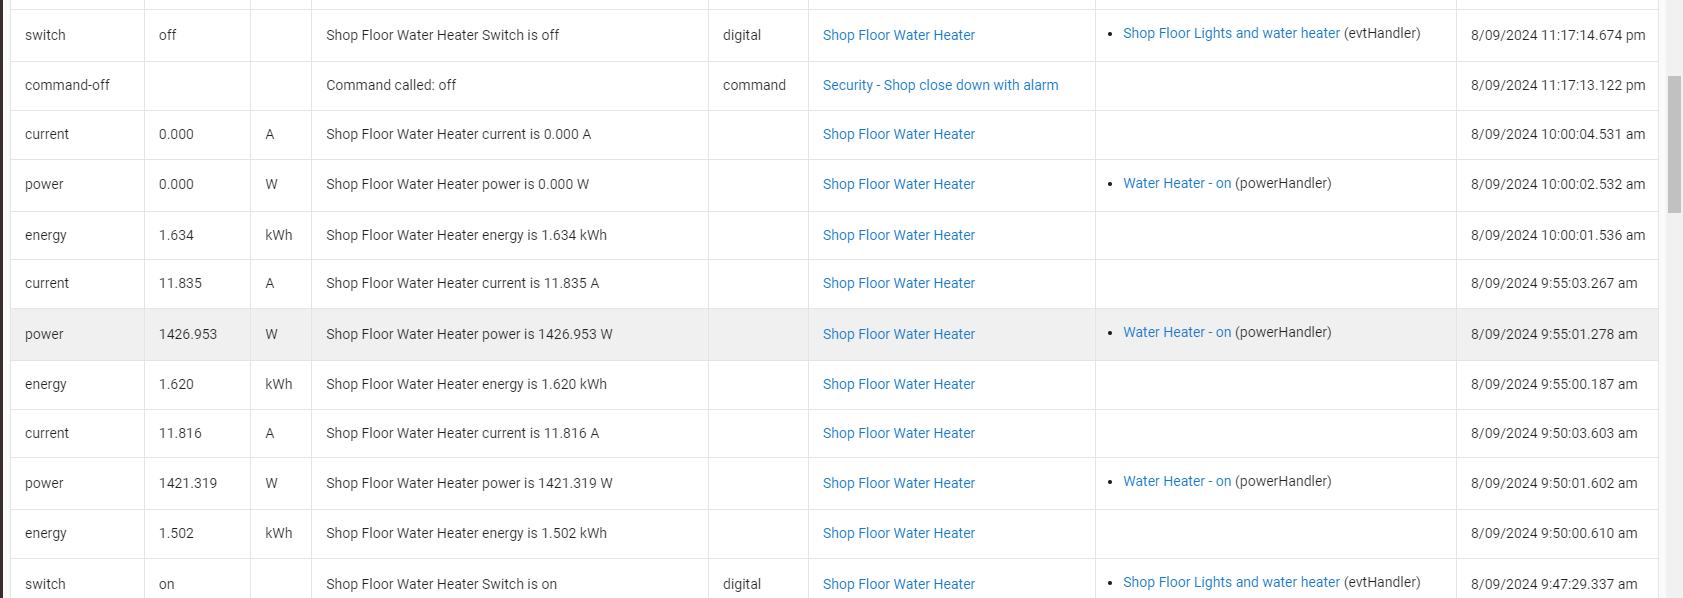Open Shop Floor Water Heater device link in switch off row
1683x598 pixels.
coord(898,35)
